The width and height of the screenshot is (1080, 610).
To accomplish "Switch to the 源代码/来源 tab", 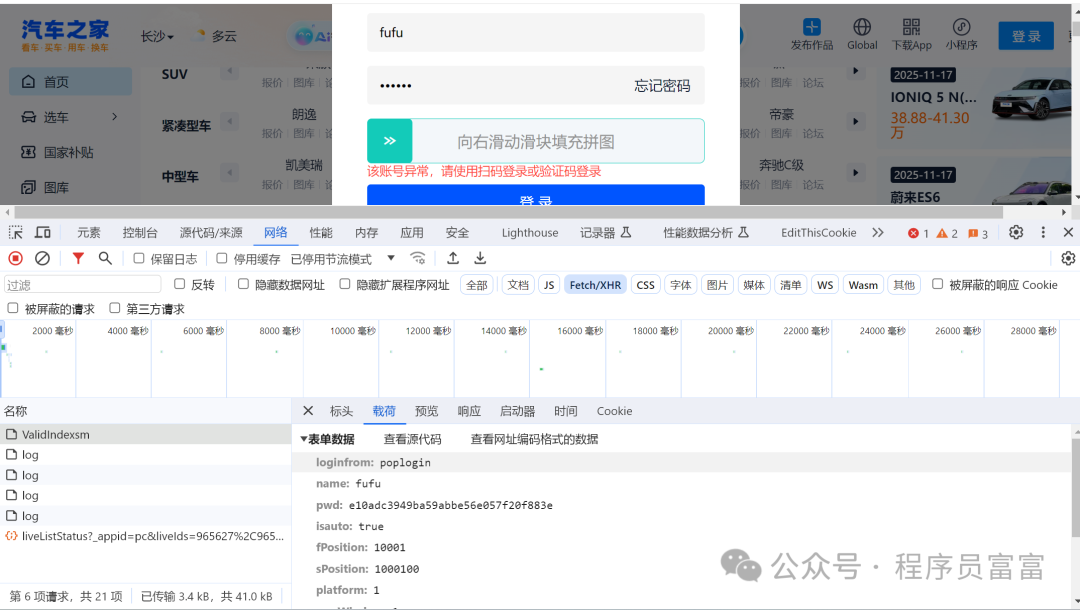I will (211, 233).
